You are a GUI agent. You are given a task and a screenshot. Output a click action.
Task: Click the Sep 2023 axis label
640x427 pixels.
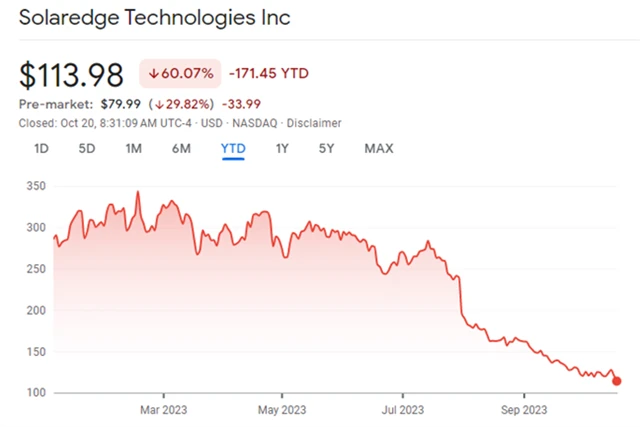(x=523, y=408)
